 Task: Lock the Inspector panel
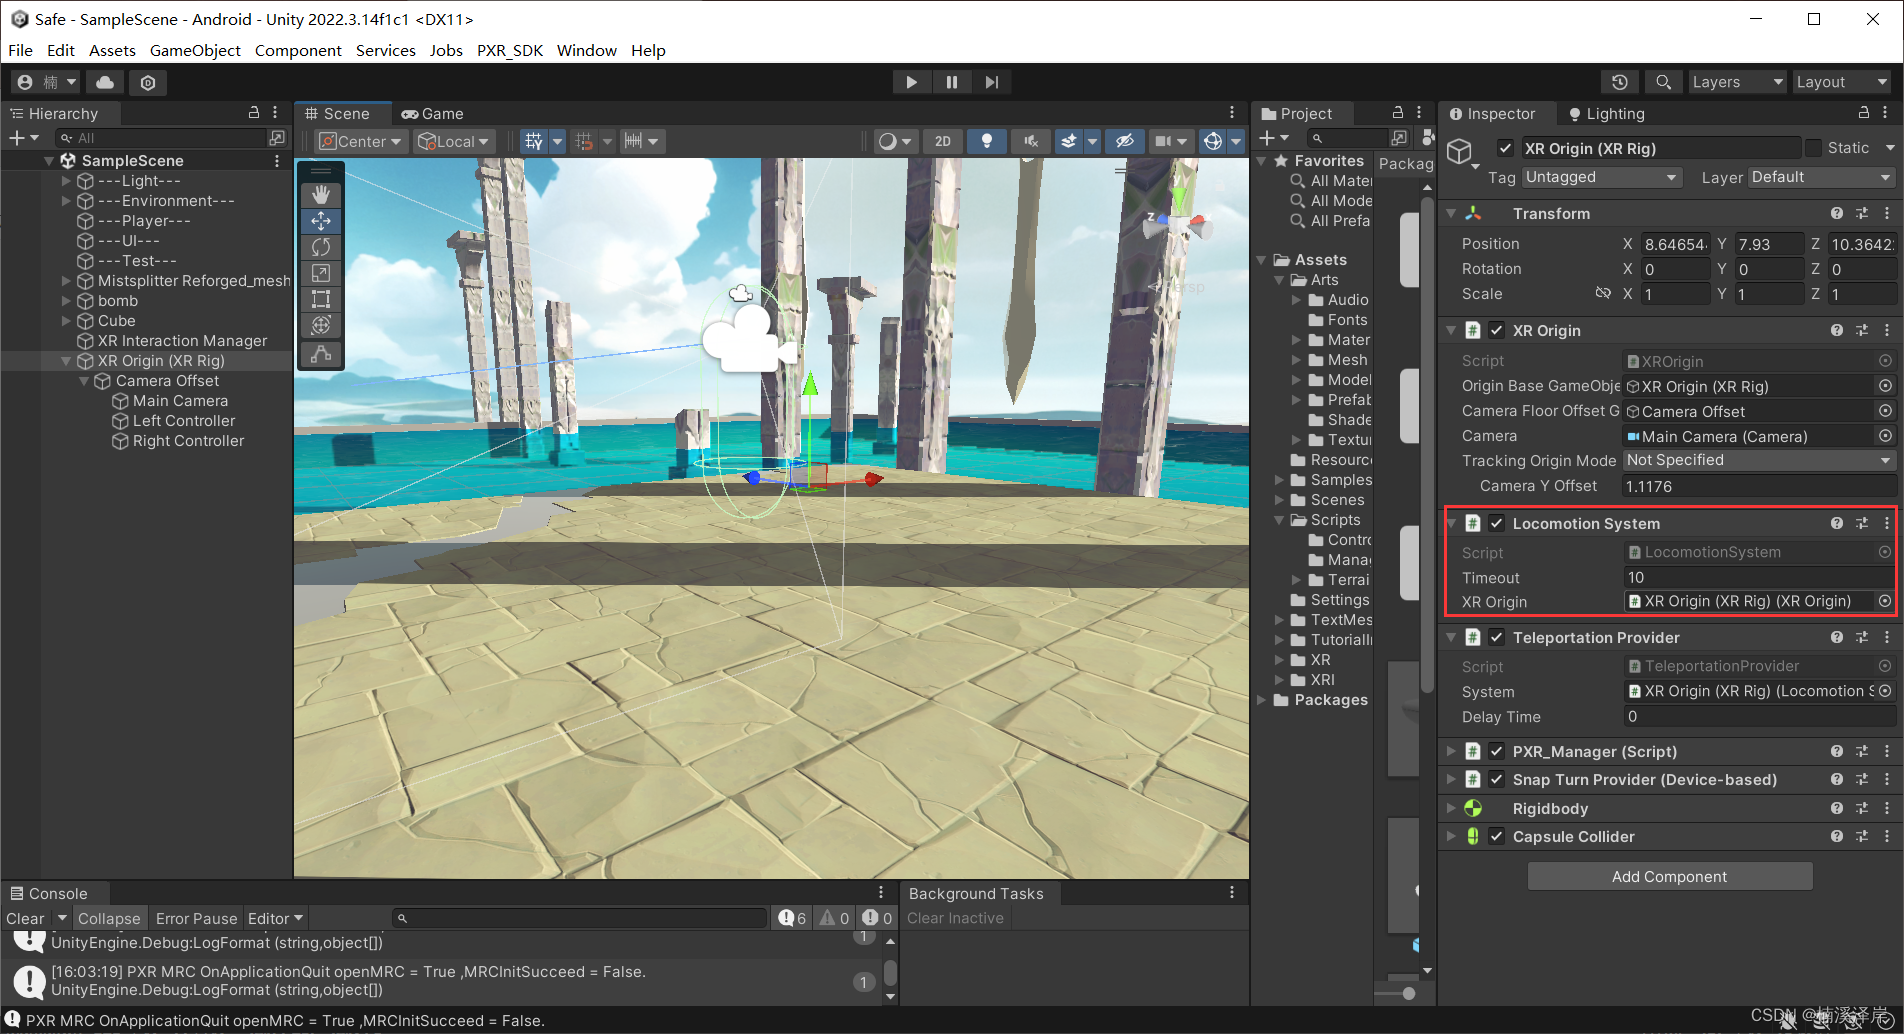click(1864, 113)
